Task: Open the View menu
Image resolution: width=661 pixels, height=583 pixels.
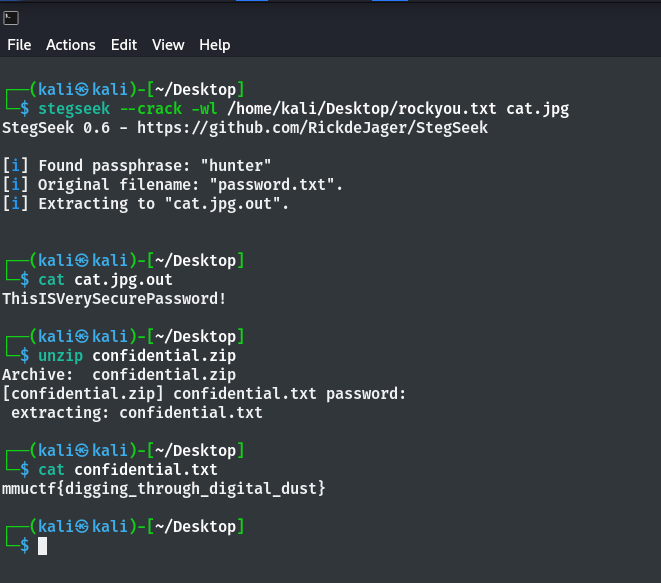Action: pyautogui.click(x=168, y=45)
